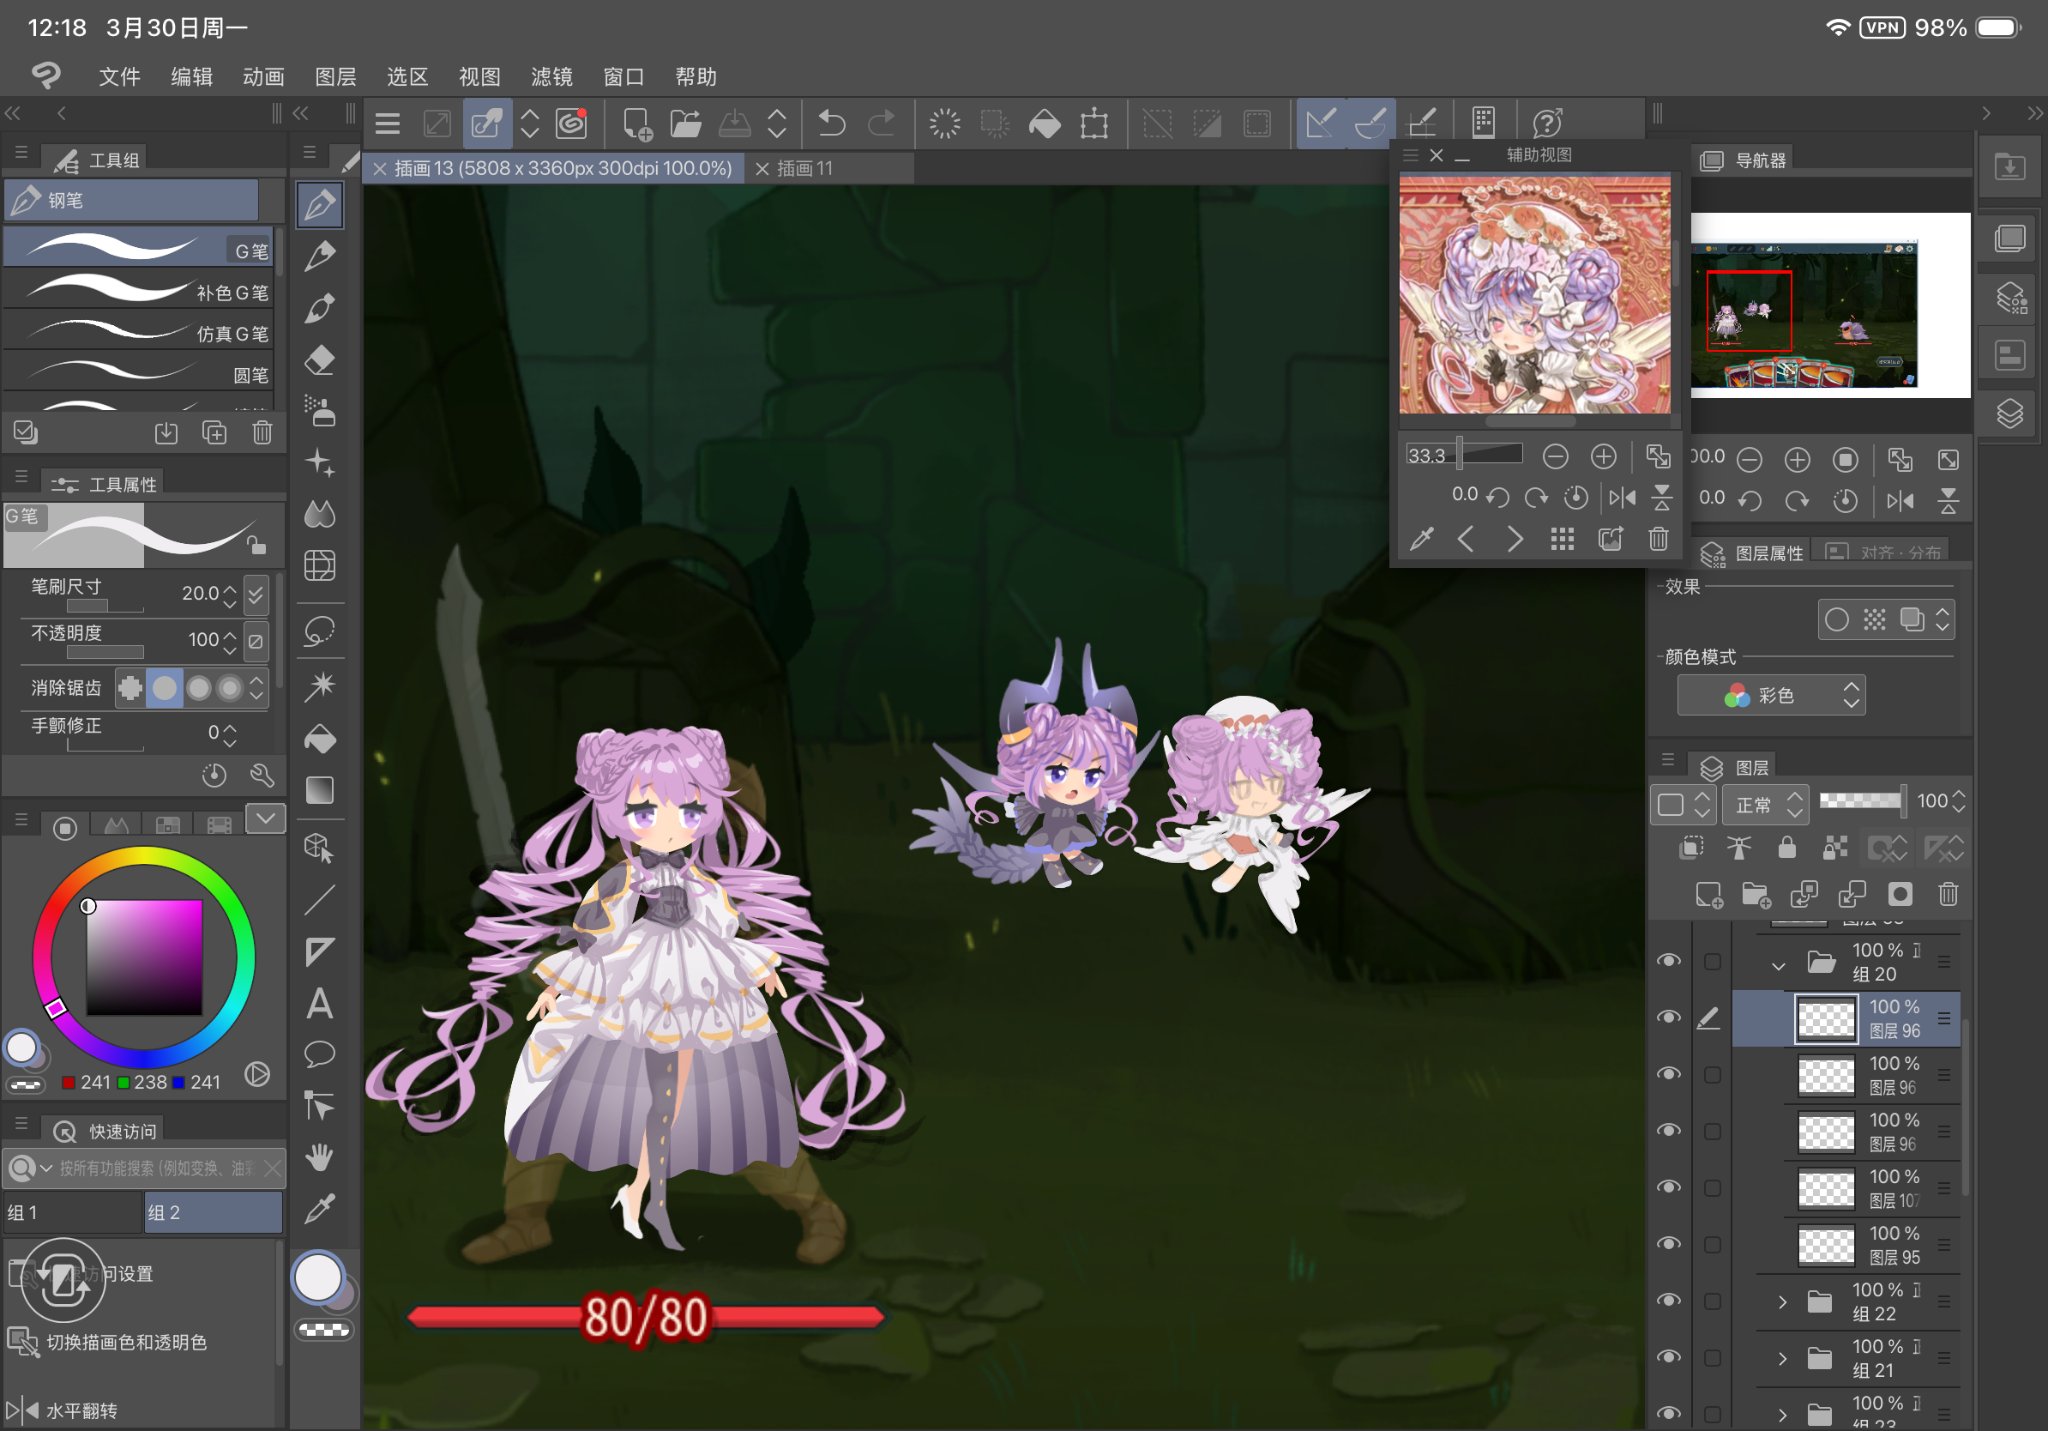Pick a color in the color wheel square
The width and height of the screenshot is (2048, 1431).
point(144,957)
